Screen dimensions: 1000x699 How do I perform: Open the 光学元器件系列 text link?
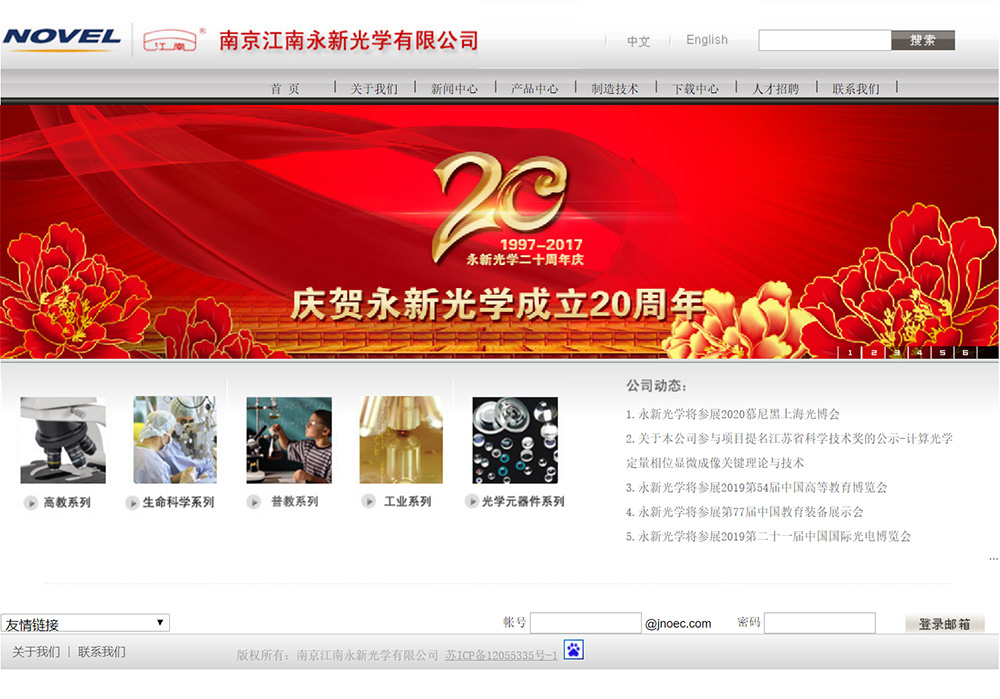(523, 501)
